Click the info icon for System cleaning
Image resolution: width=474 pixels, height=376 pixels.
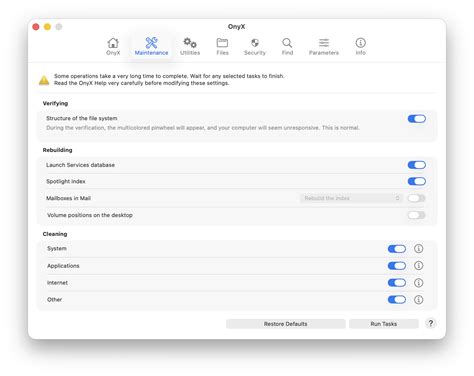coord(419,249)
